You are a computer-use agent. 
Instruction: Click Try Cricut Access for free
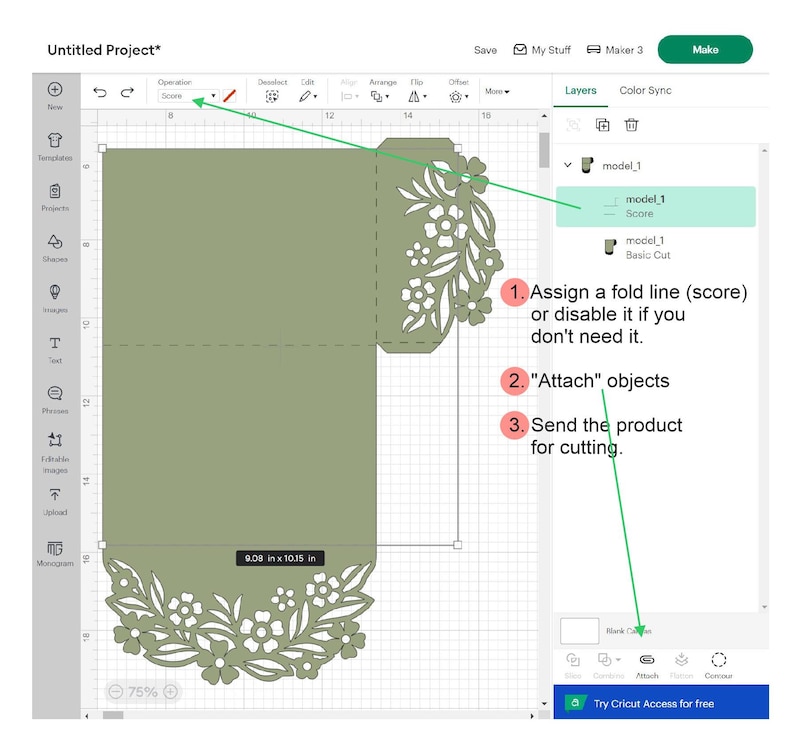[x=661, y=703]
